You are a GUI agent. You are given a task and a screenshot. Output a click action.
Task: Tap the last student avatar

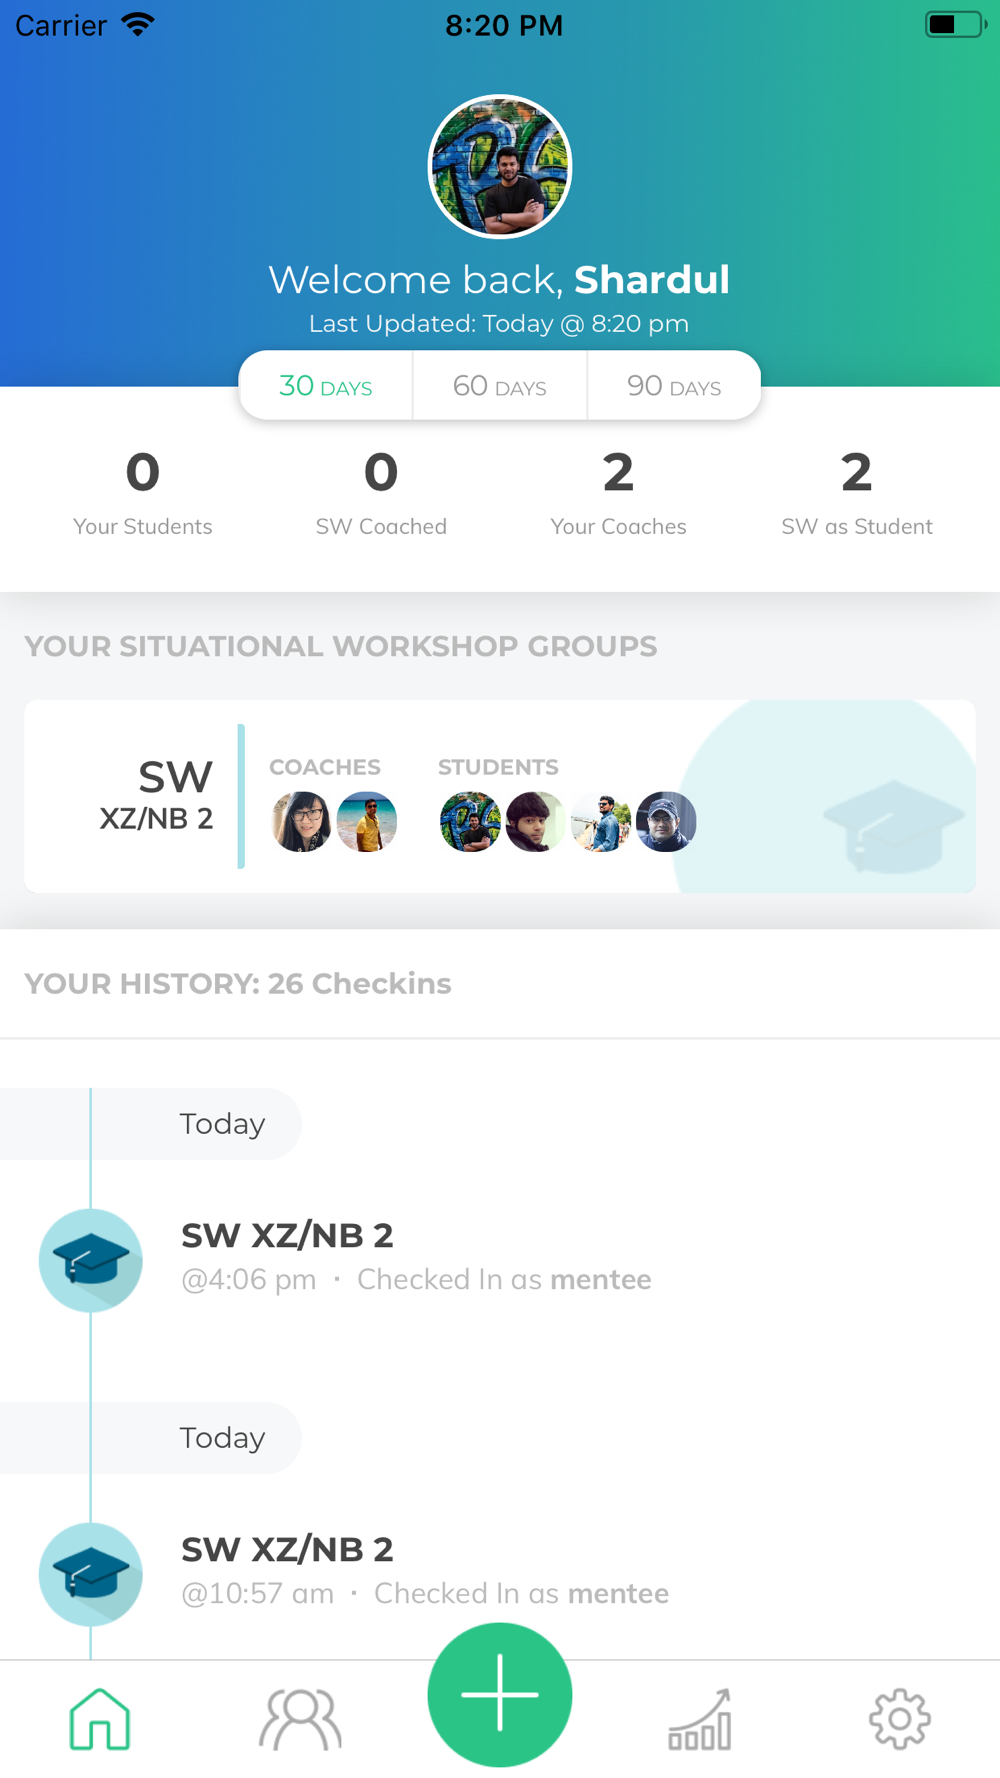(666, 822)
